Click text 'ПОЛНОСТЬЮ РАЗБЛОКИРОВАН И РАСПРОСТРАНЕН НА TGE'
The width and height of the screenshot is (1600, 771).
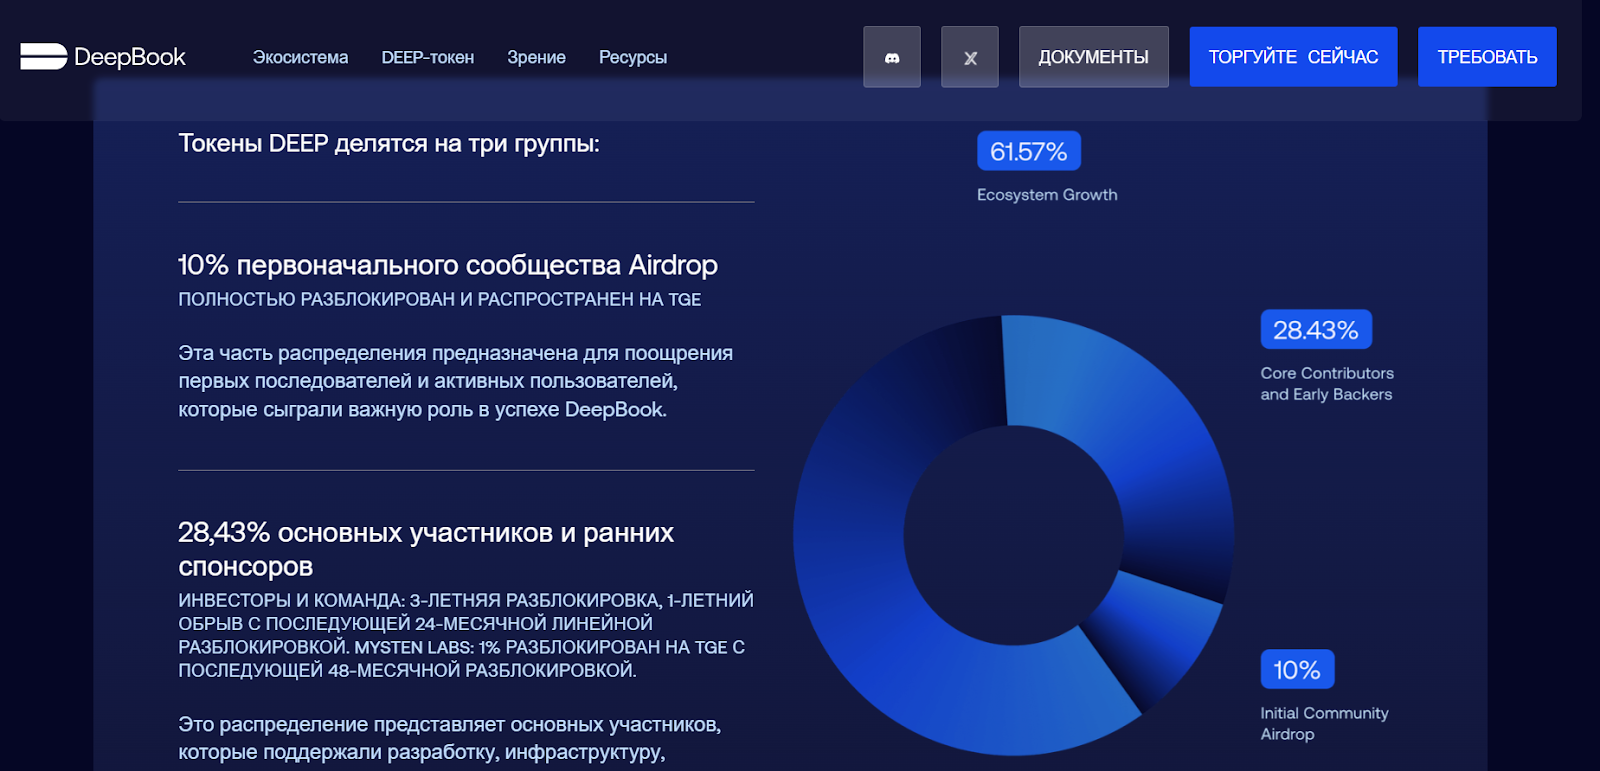(x=440, y=299)
